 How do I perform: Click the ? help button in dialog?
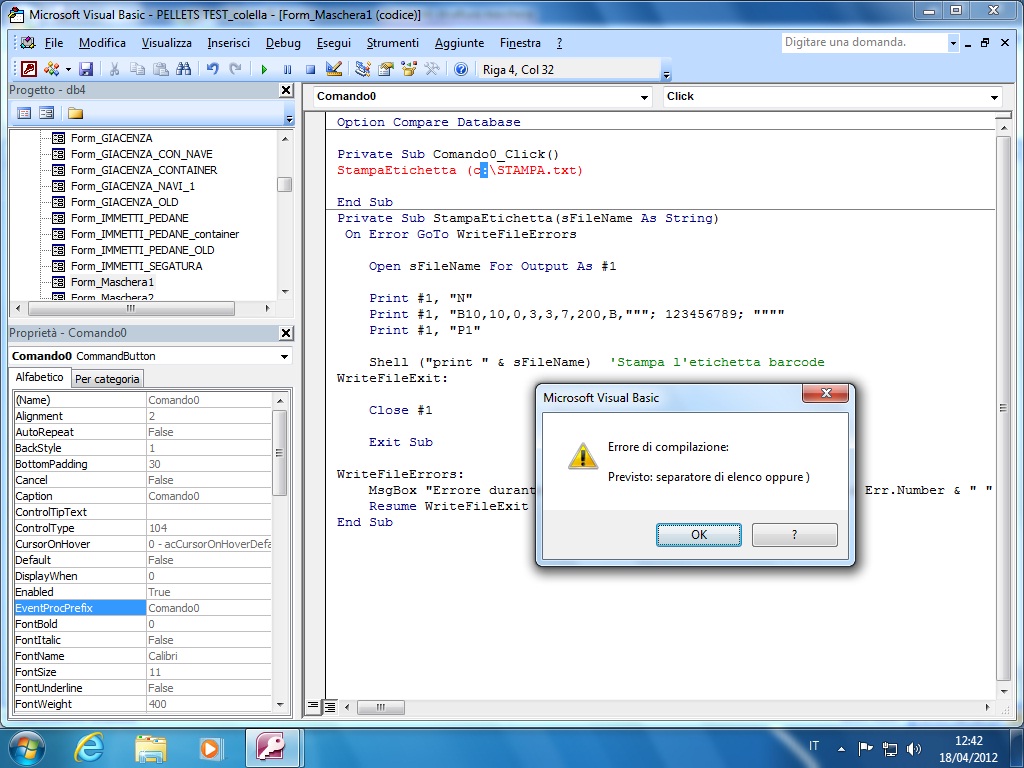point(794,535)
